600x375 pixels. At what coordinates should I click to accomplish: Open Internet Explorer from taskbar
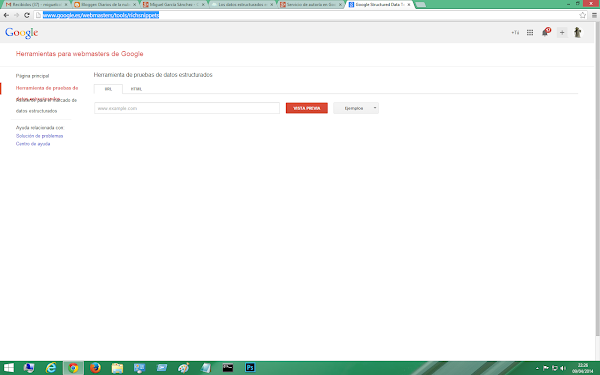coord(51,368)
